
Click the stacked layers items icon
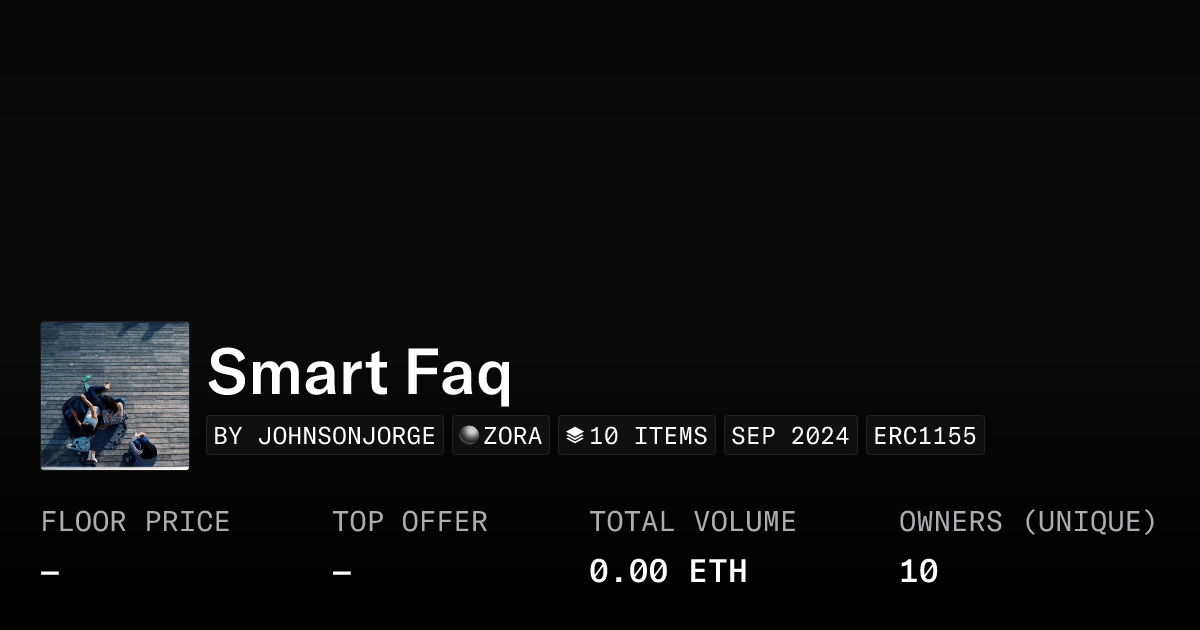(575, 436)
